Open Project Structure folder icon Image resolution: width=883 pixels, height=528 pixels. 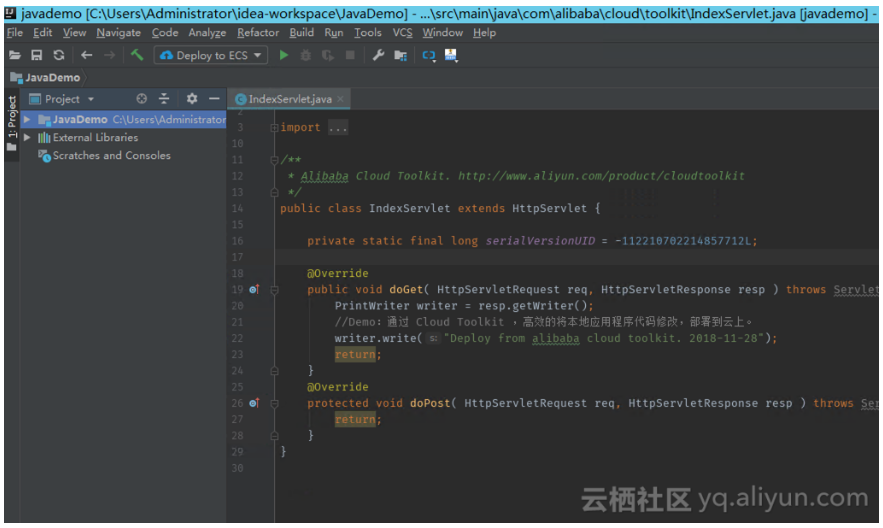click(x=400, y=55)
